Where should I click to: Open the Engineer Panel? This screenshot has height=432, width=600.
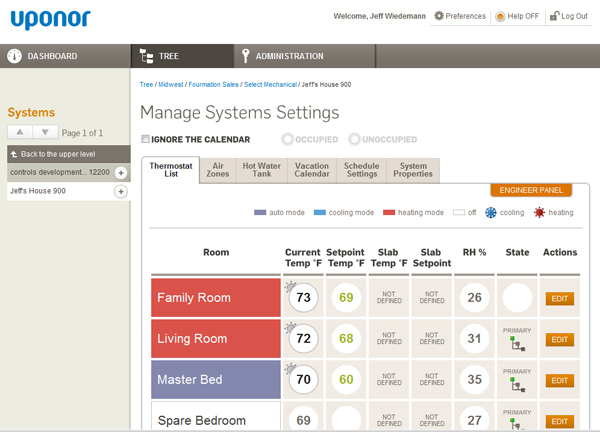coord(531,190)
